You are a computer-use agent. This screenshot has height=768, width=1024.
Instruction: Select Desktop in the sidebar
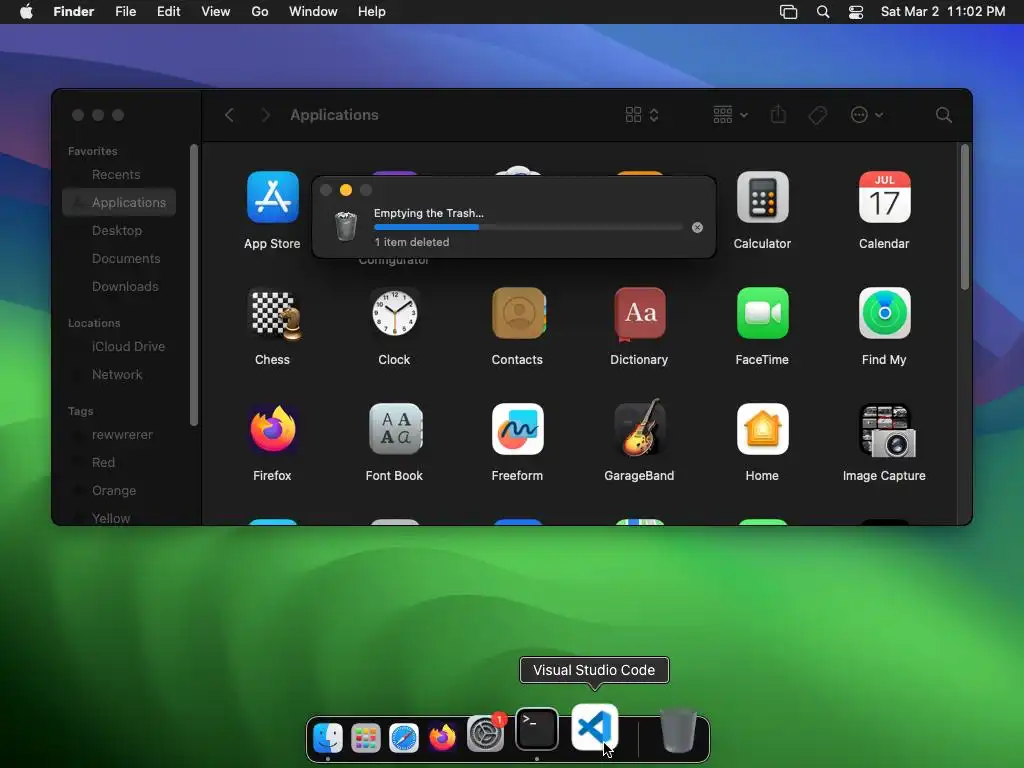[x=119, y=231]
